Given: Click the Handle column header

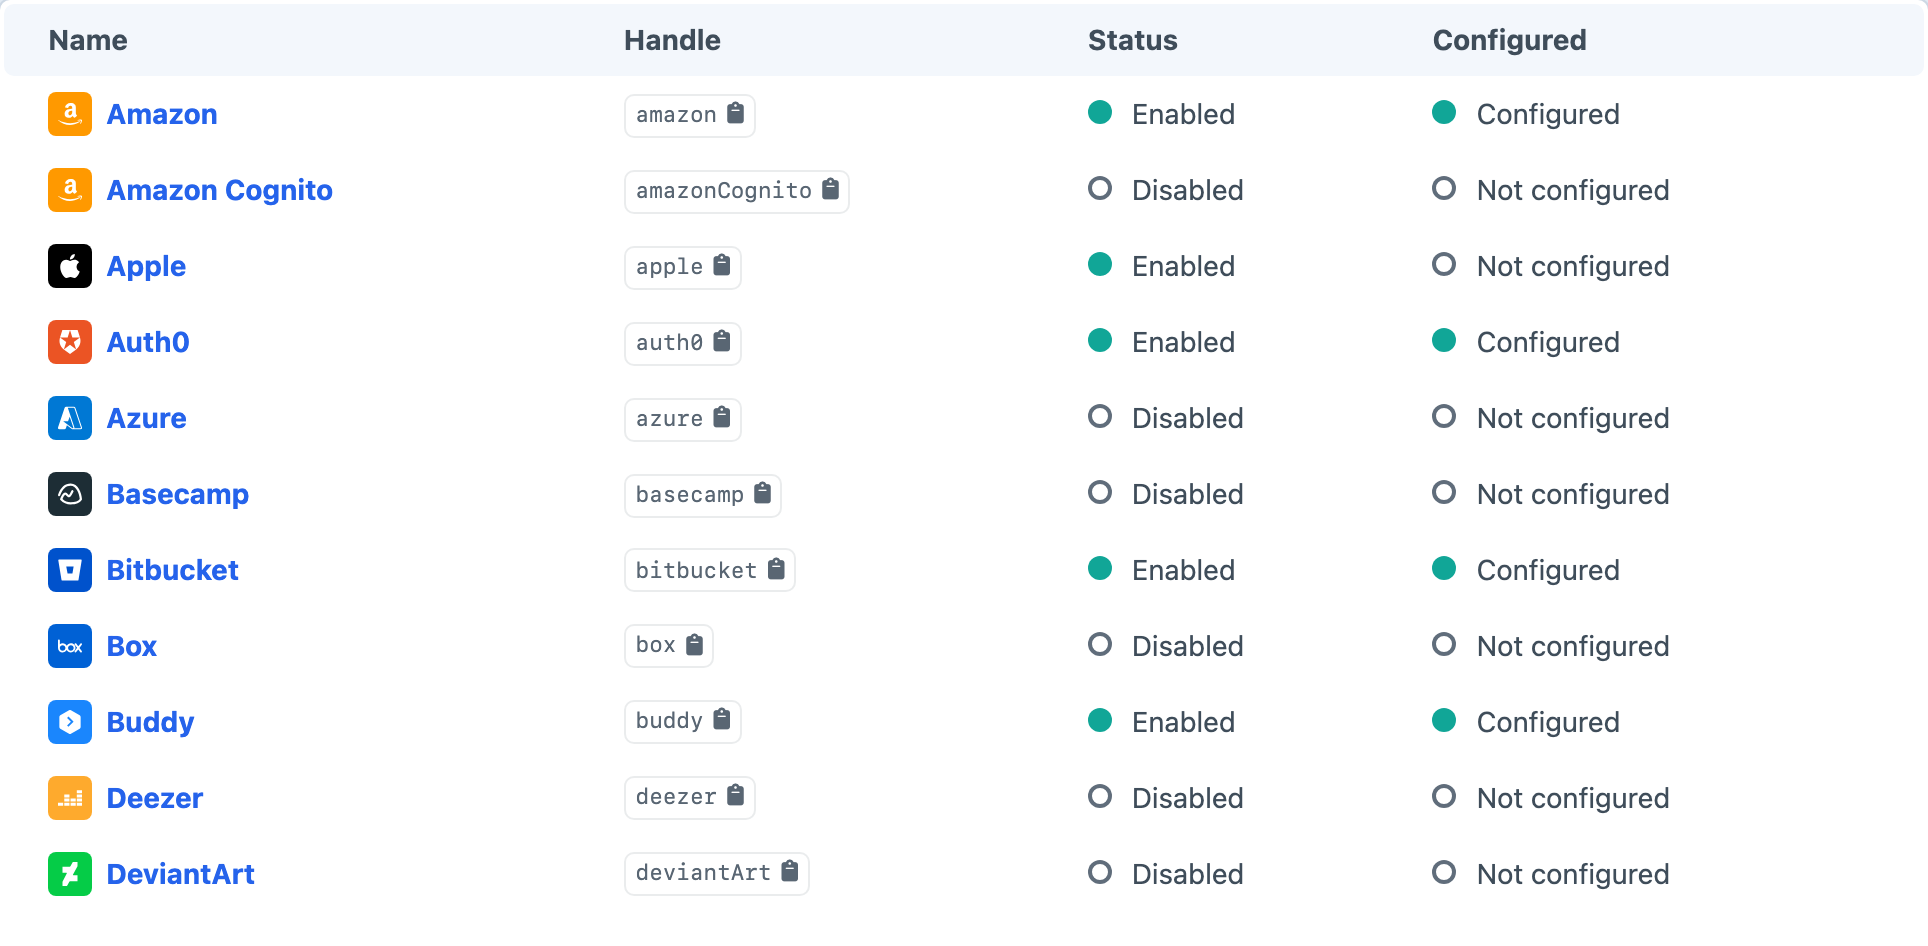Looking at the screenshot, I should pyautogui.click(x=672, y=40).
